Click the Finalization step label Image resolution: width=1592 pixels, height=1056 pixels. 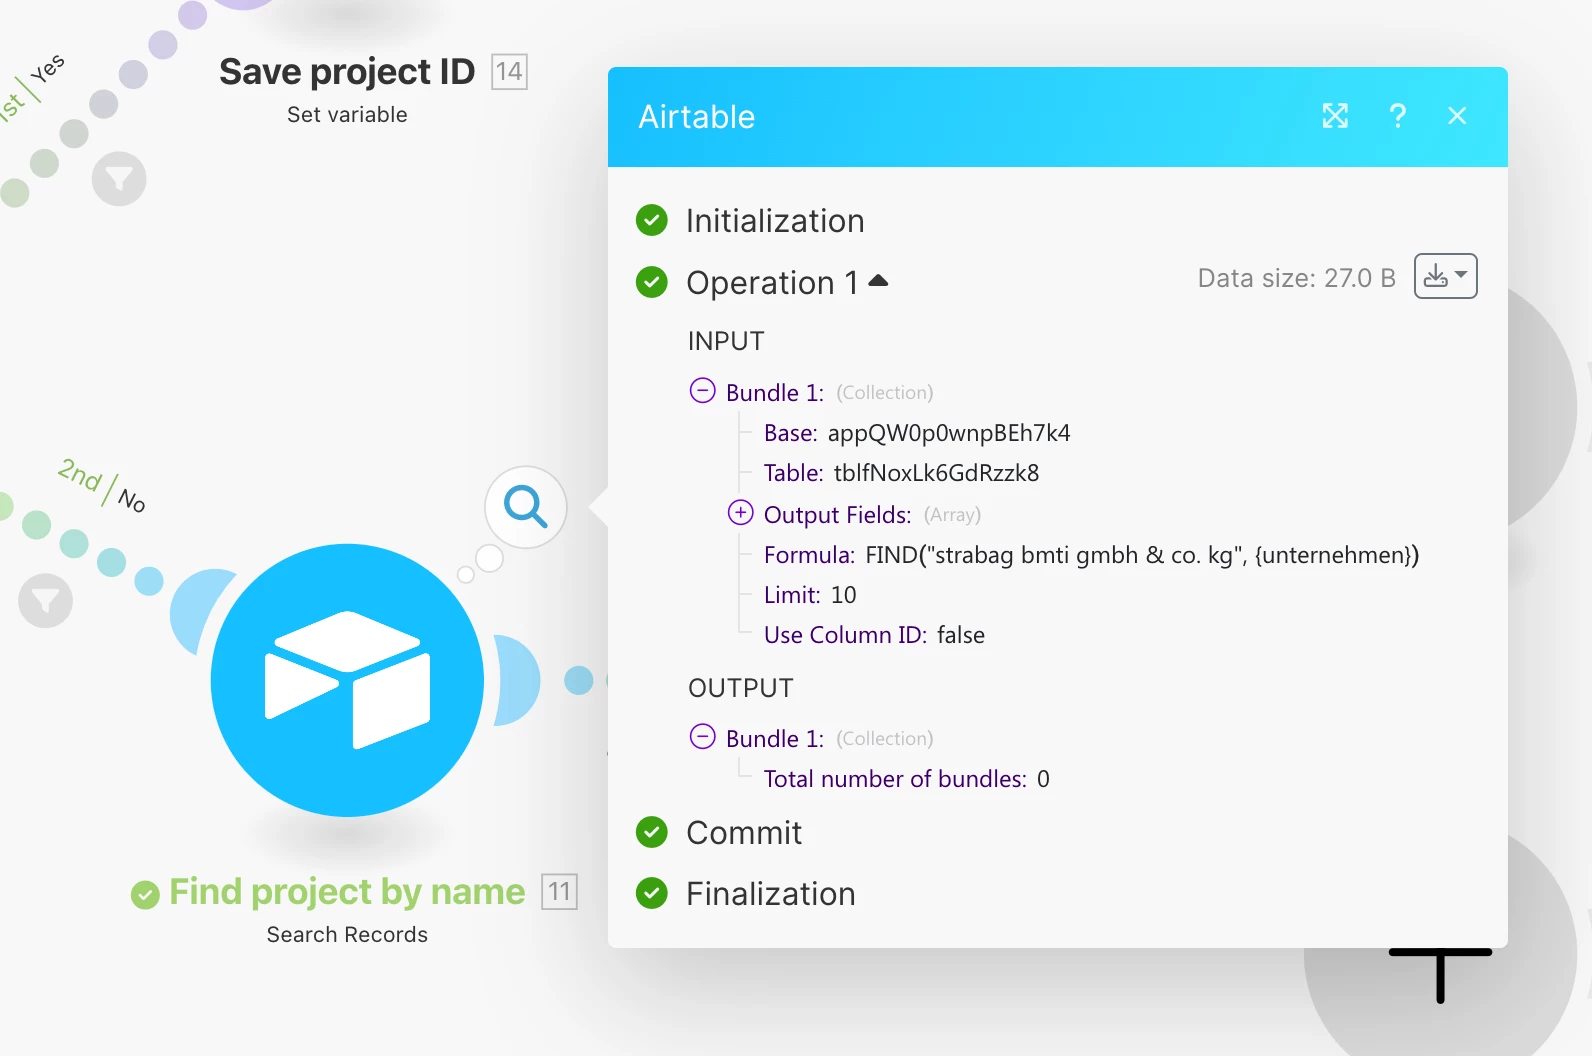tap(771, 894)
